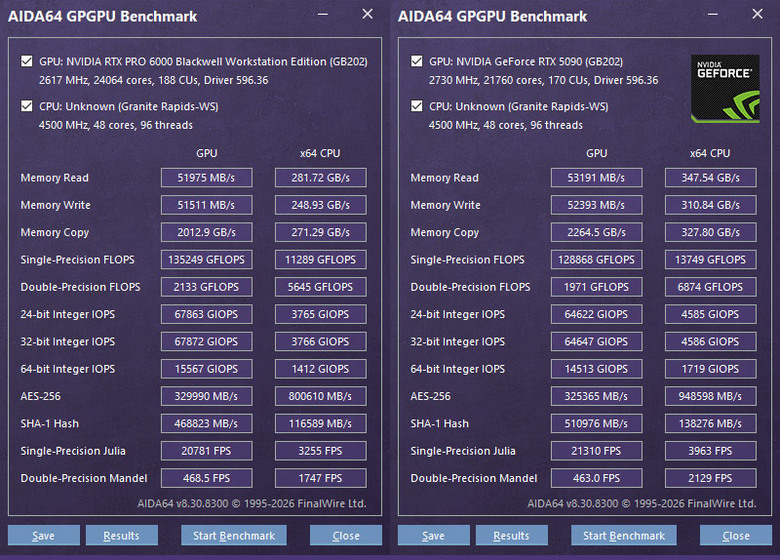Close right AIDA64 window via title bar X
This screenshot has height=560, width=780.
[x=758, y=14]
